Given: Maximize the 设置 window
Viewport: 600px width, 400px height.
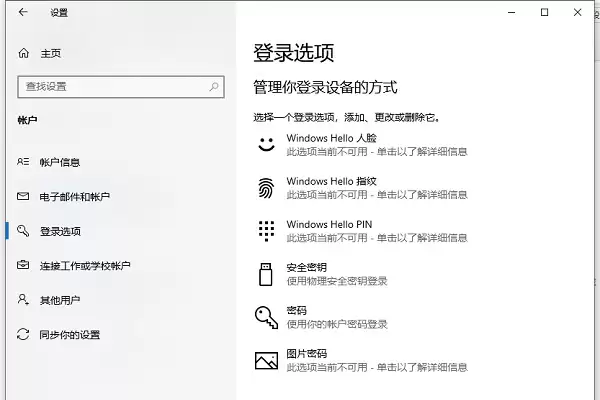Looking at the screenshot, I should pyautogui.click(x=545, y=13).
